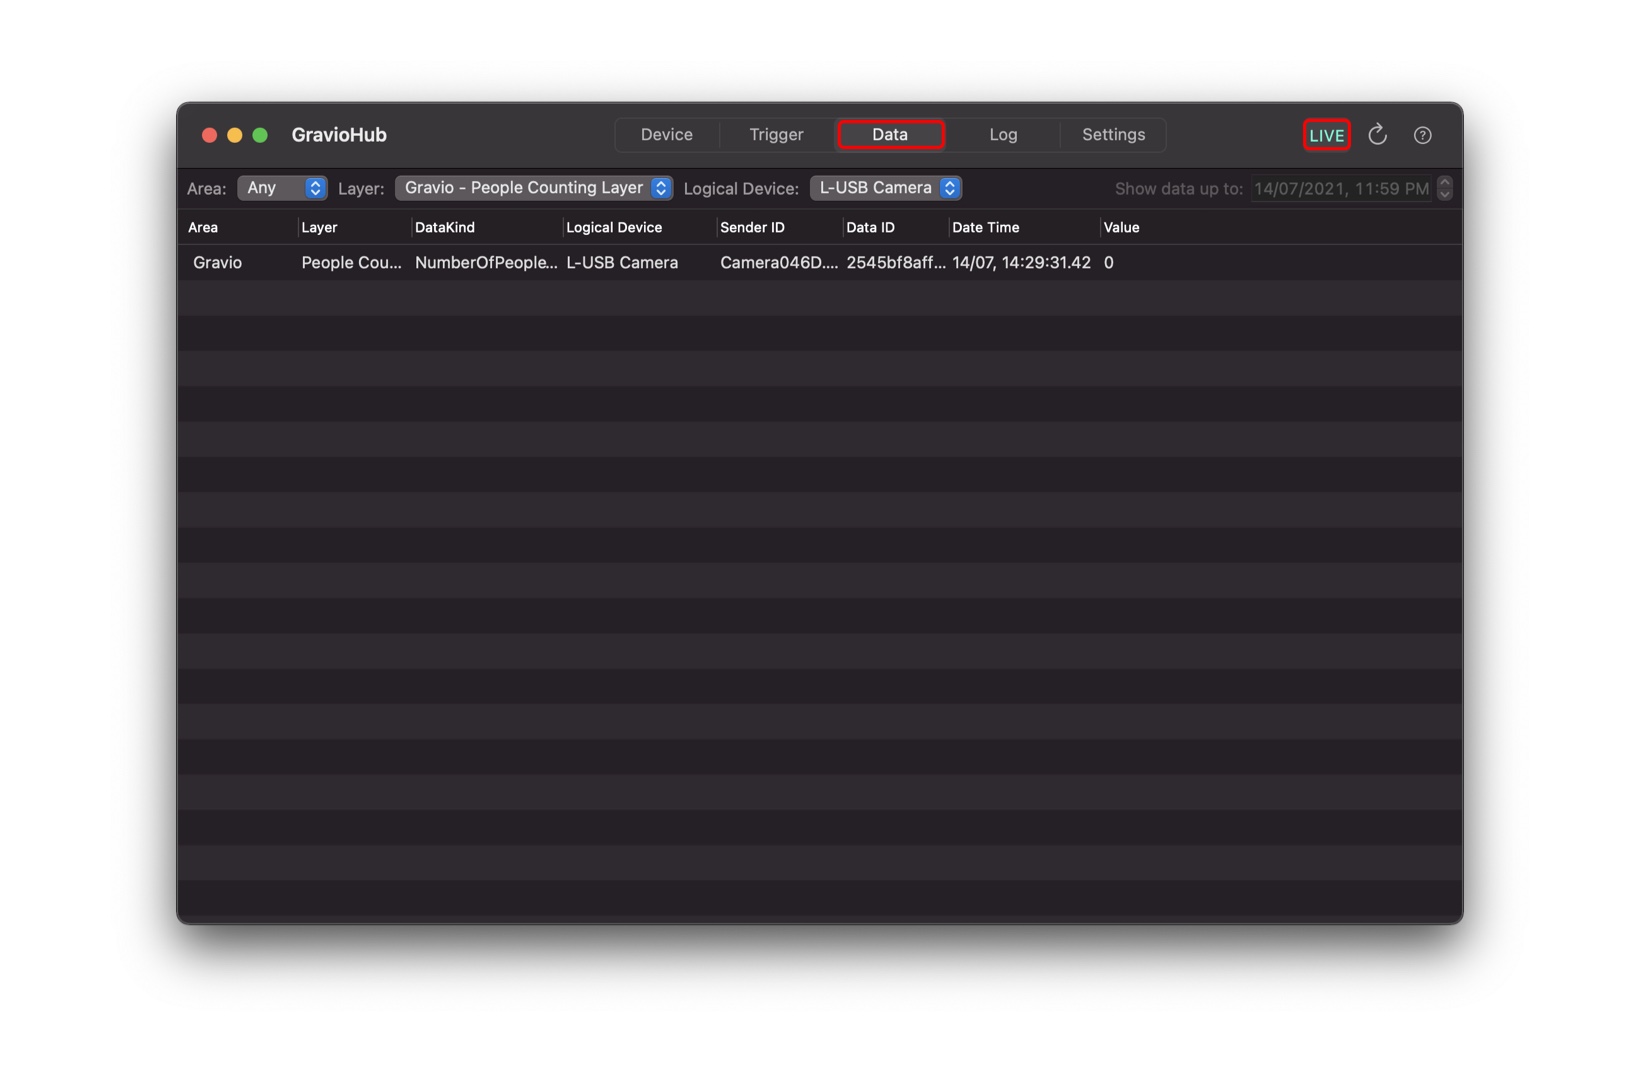
Task: Switch to the Device tab
Action: tap(666, 134)
